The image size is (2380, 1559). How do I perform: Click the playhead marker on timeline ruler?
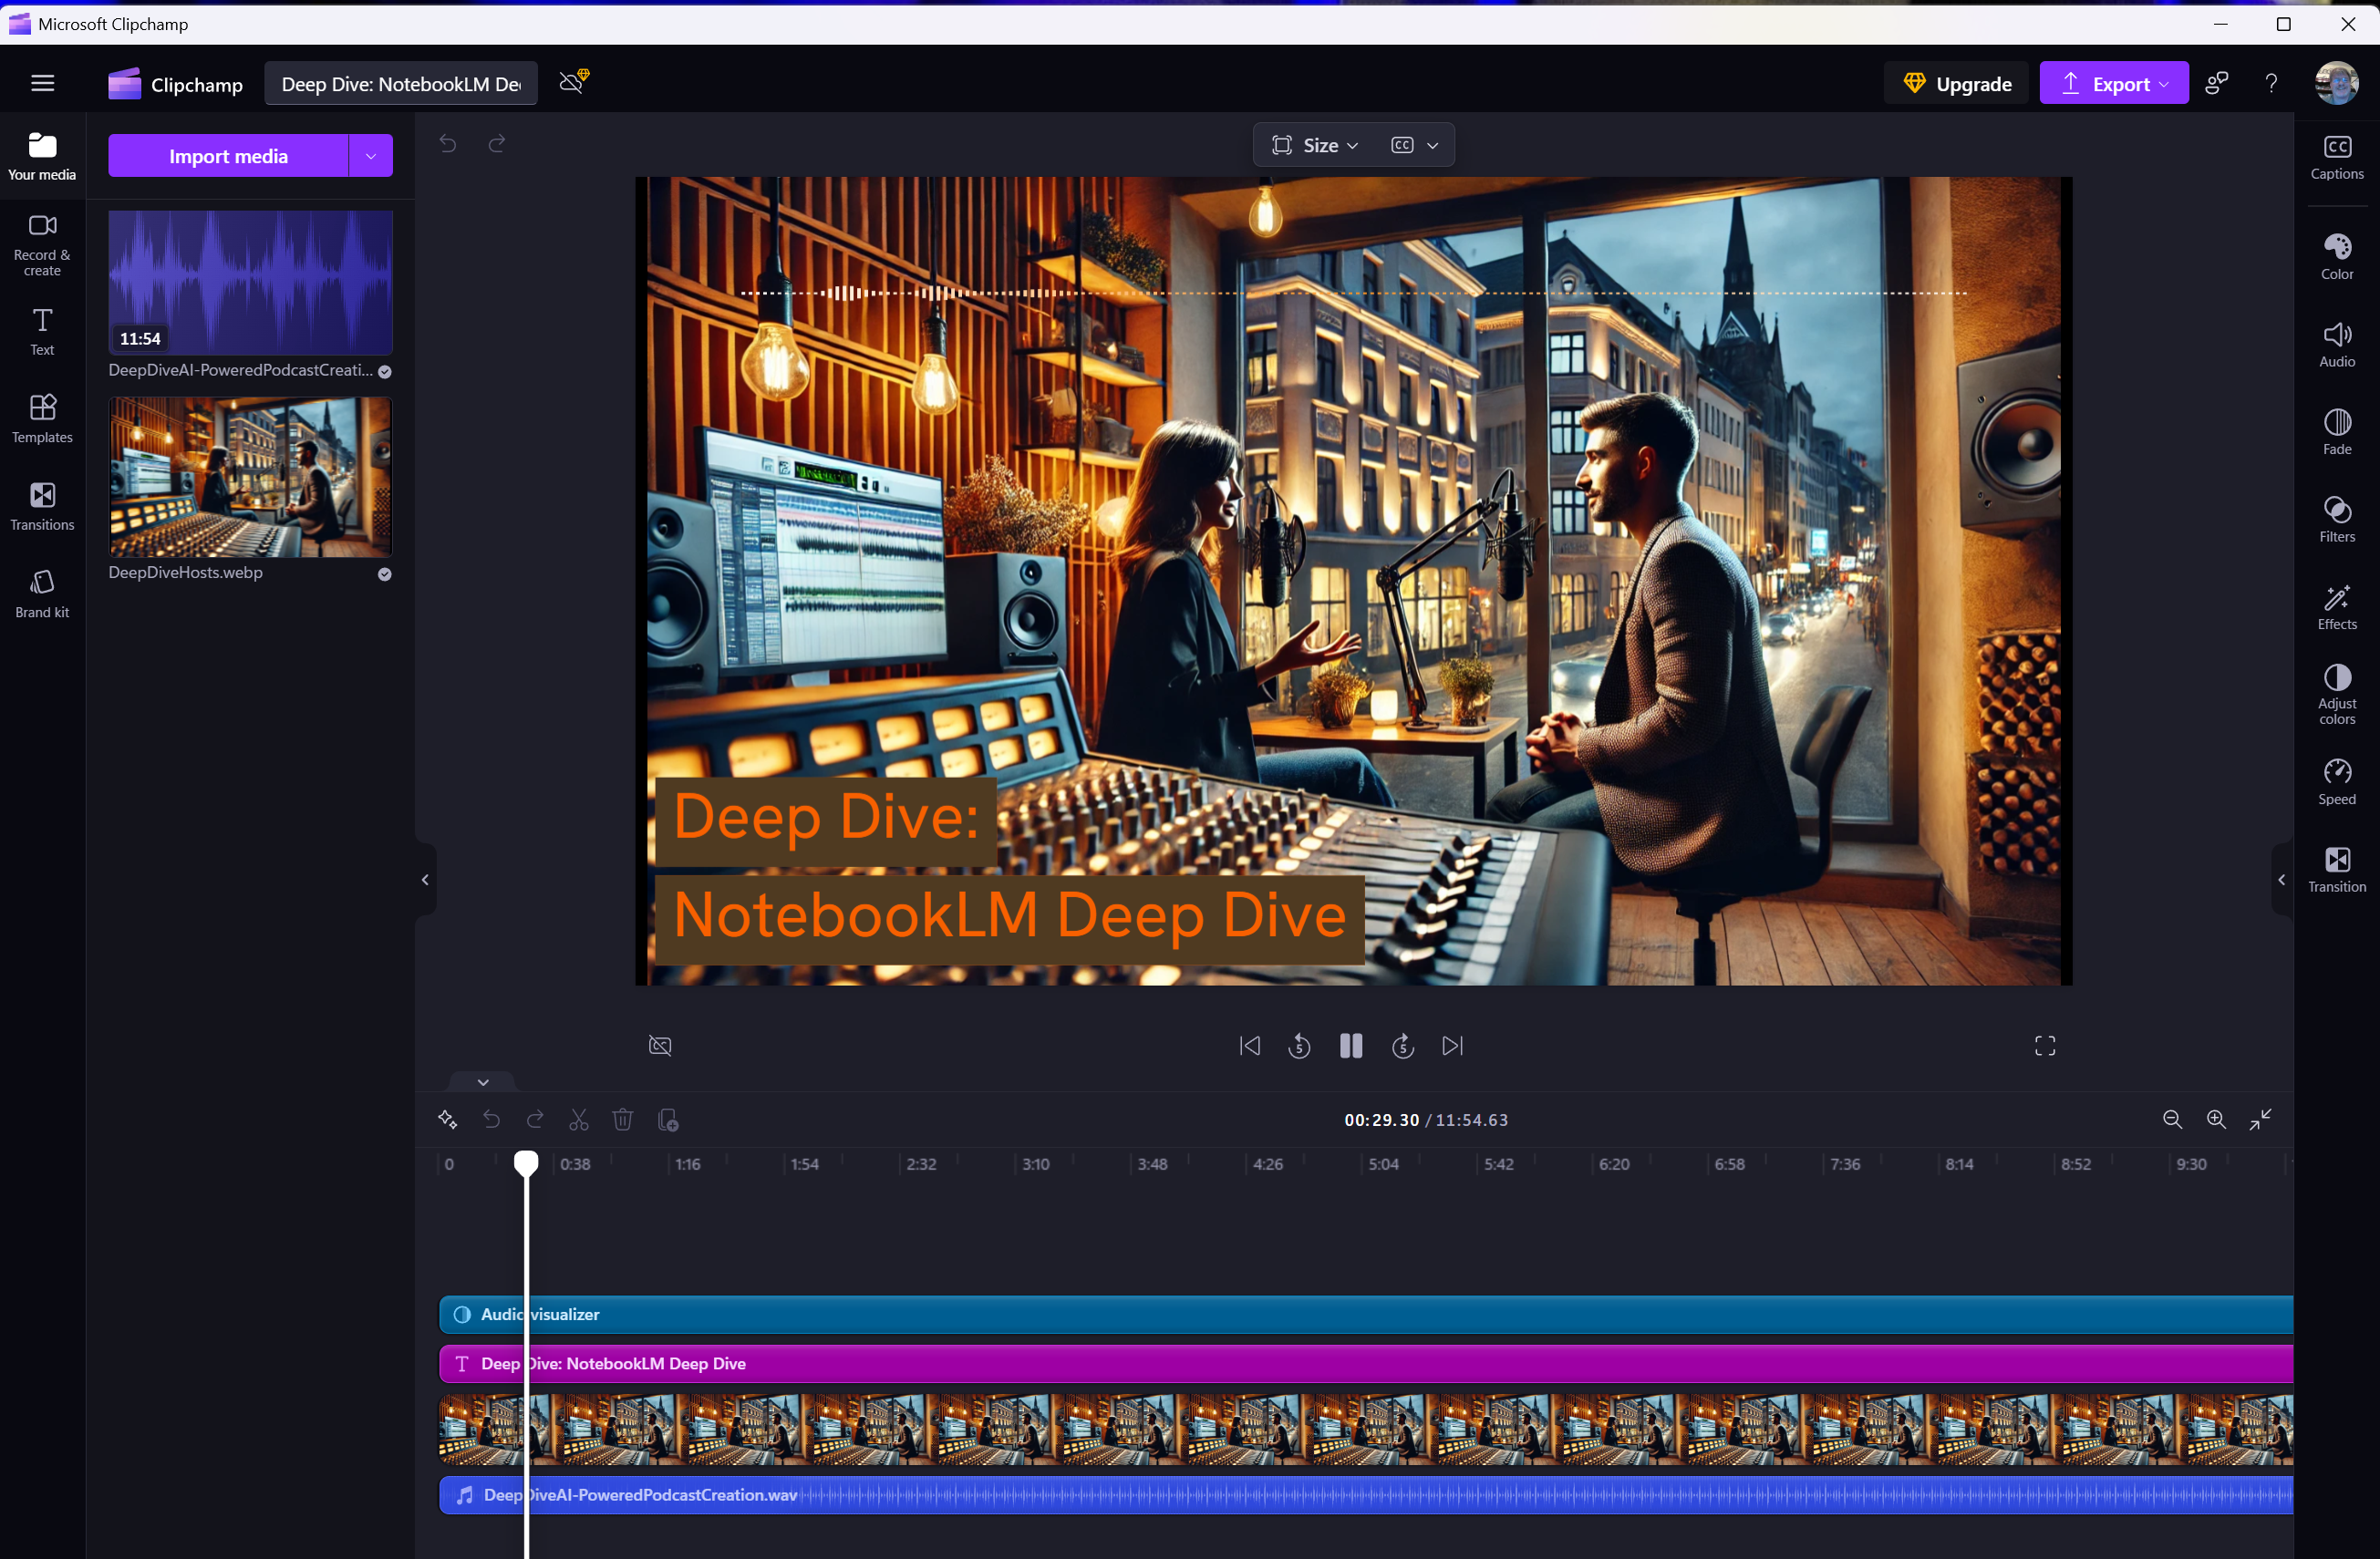(x=526, y=1163)
